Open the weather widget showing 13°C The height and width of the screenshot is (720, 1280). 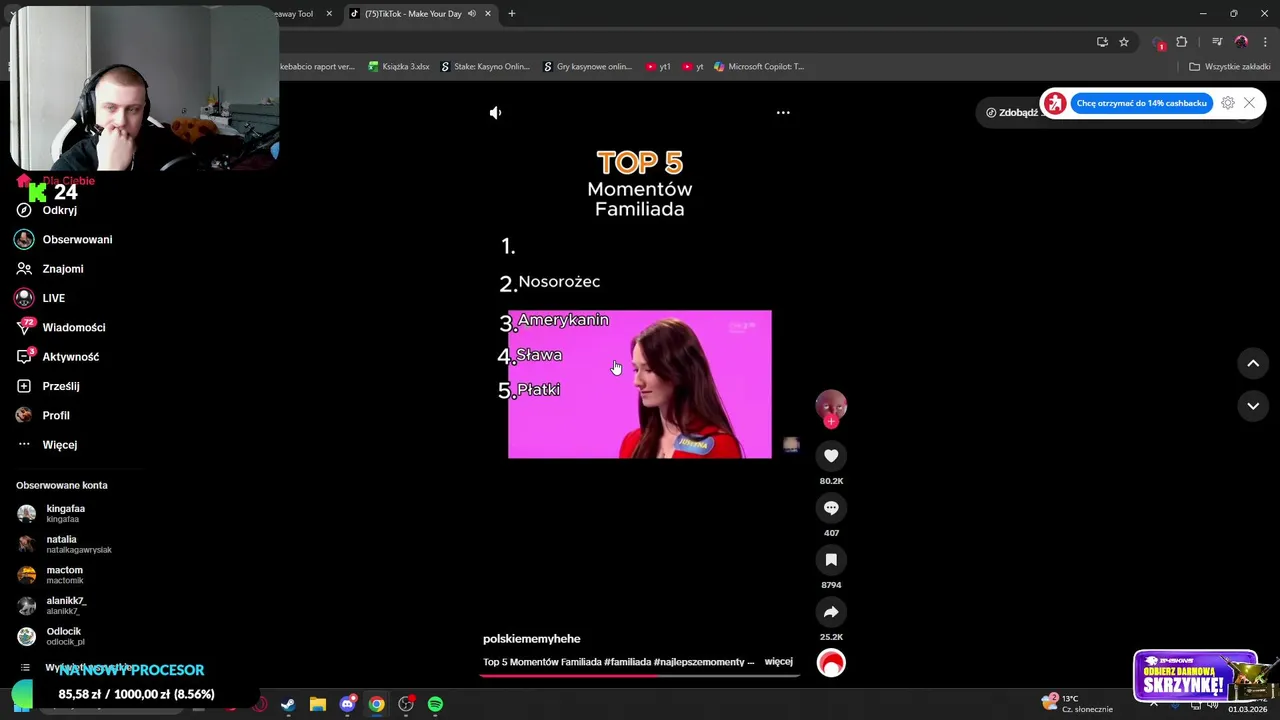(x=1077, y=704)
